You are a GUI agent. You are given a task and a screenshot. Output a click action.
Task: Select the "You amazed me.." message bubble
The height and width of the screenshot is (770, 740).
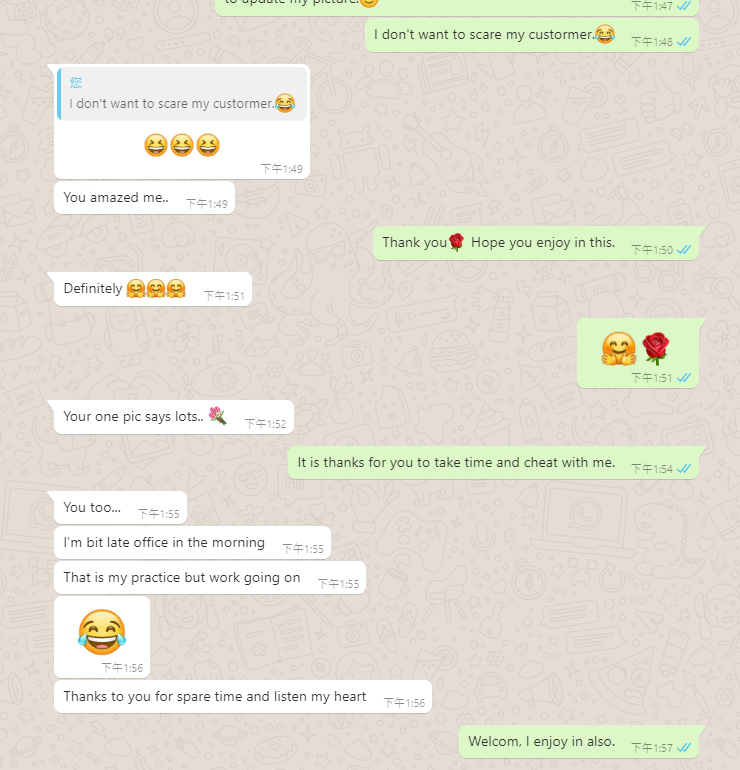[144, 197]
